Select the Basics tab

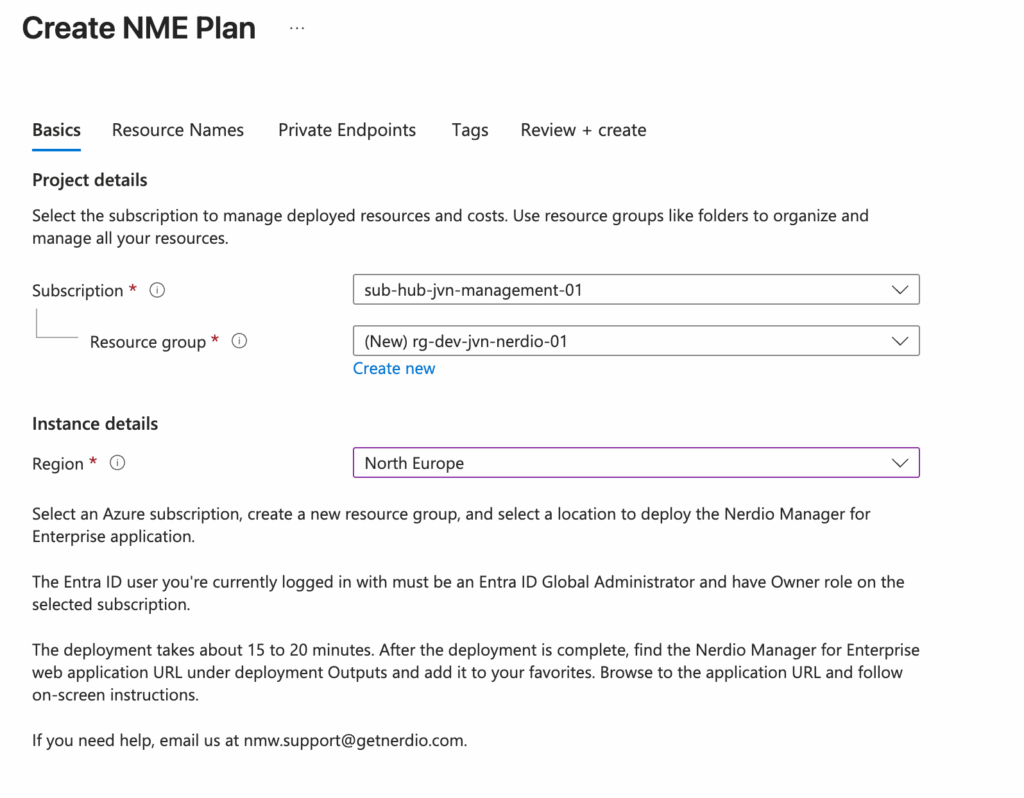[56, 130]
